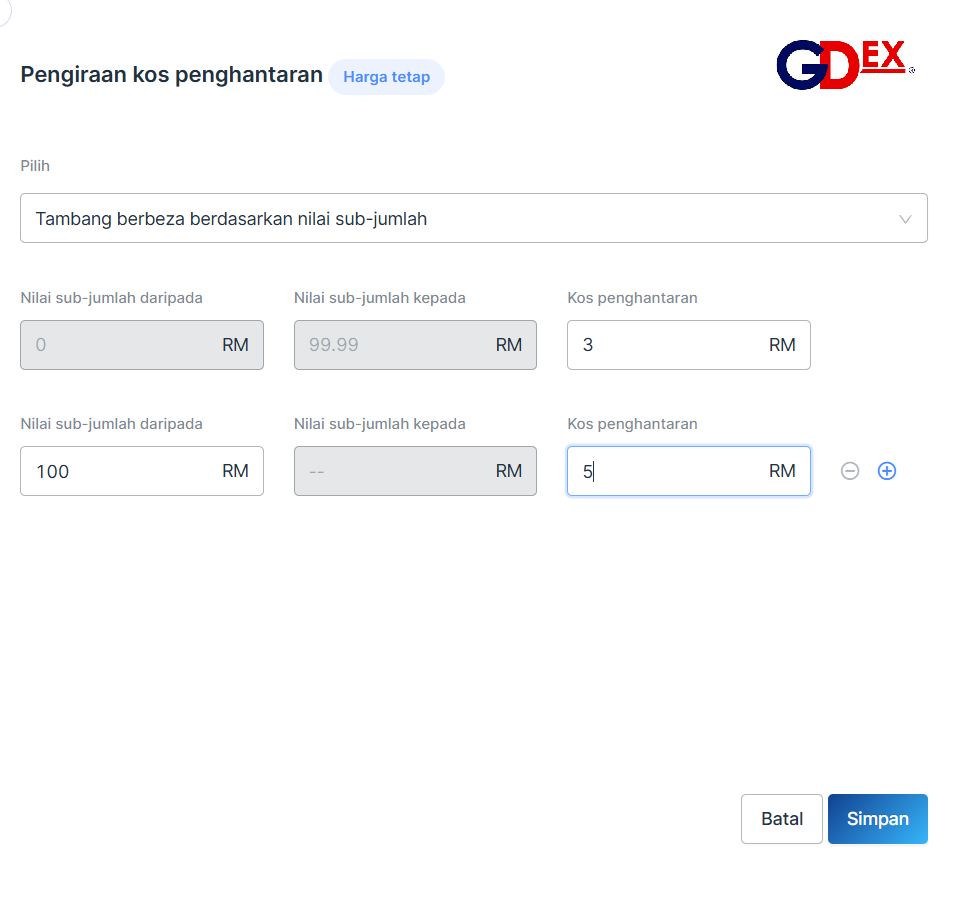The image size is (964, 921).
Task: Click the chevron arrow of the Pilih dropdown
Action: tap(905, 219)
